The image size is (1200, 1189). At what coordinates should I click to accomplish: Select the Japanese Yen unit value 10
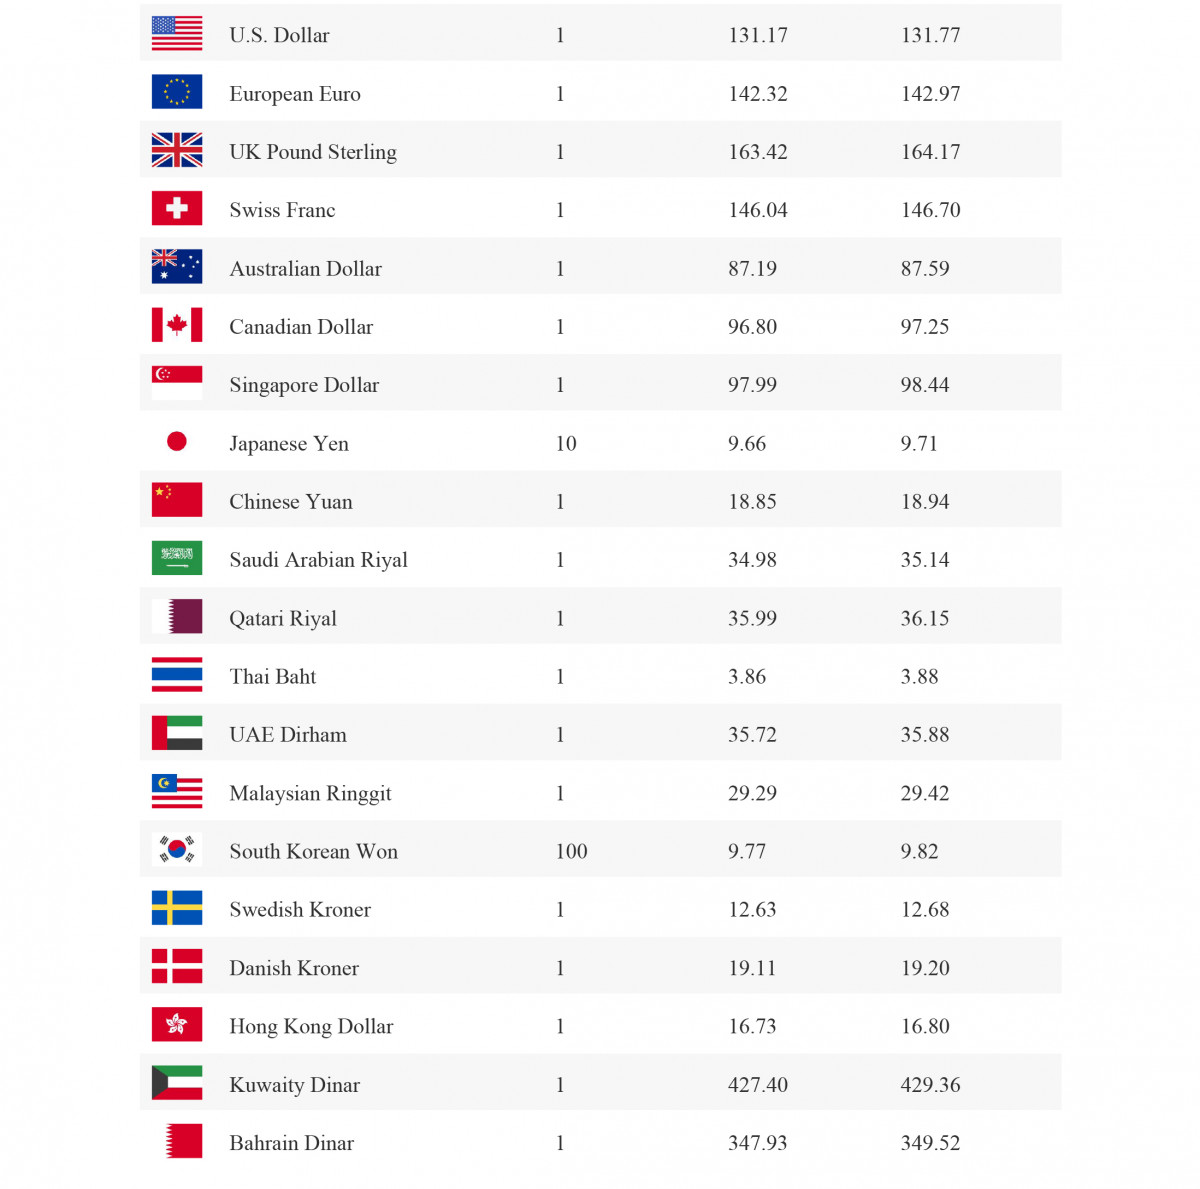coord(566,443)
